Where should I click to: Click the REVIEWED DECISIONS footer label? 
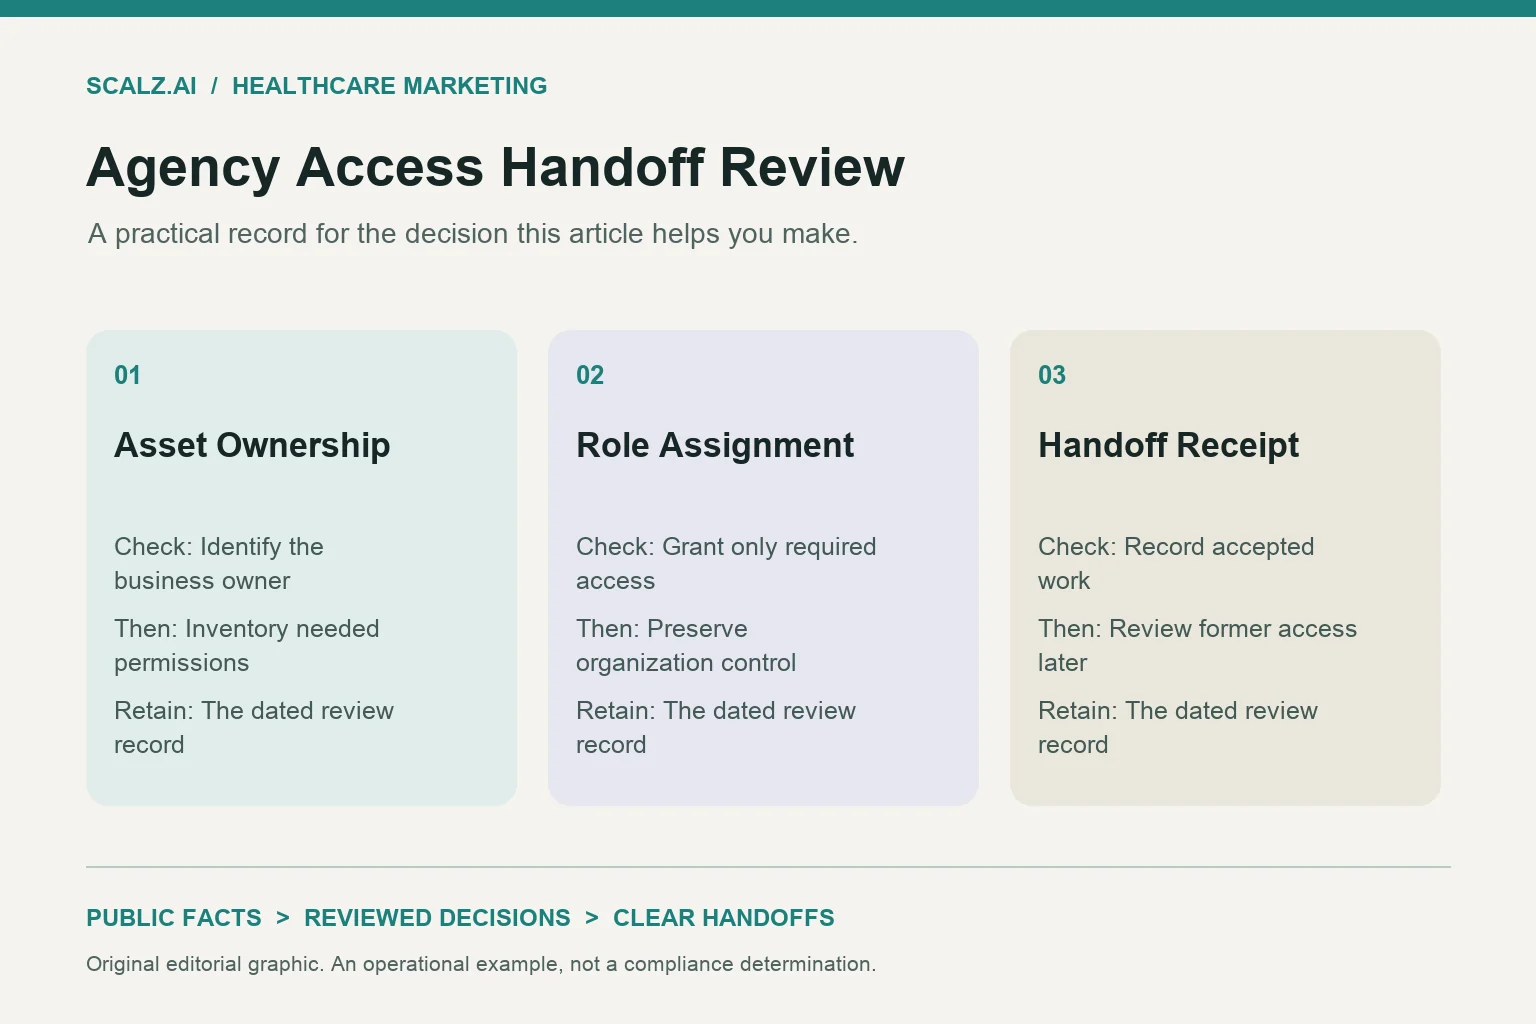click(437, 918)
